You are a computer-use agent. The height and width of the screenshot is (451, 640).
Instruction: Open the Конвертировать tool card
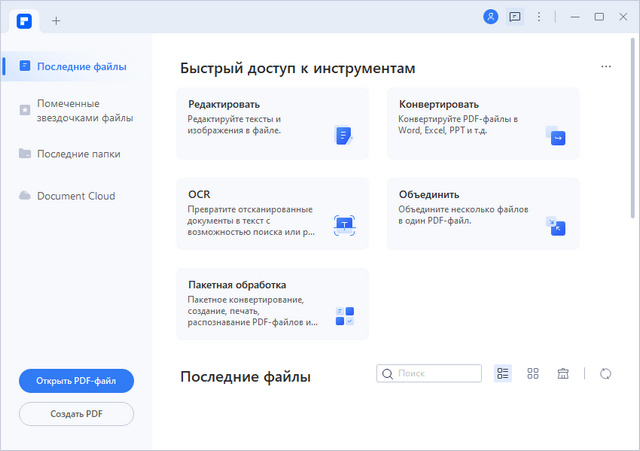[482, 123]
